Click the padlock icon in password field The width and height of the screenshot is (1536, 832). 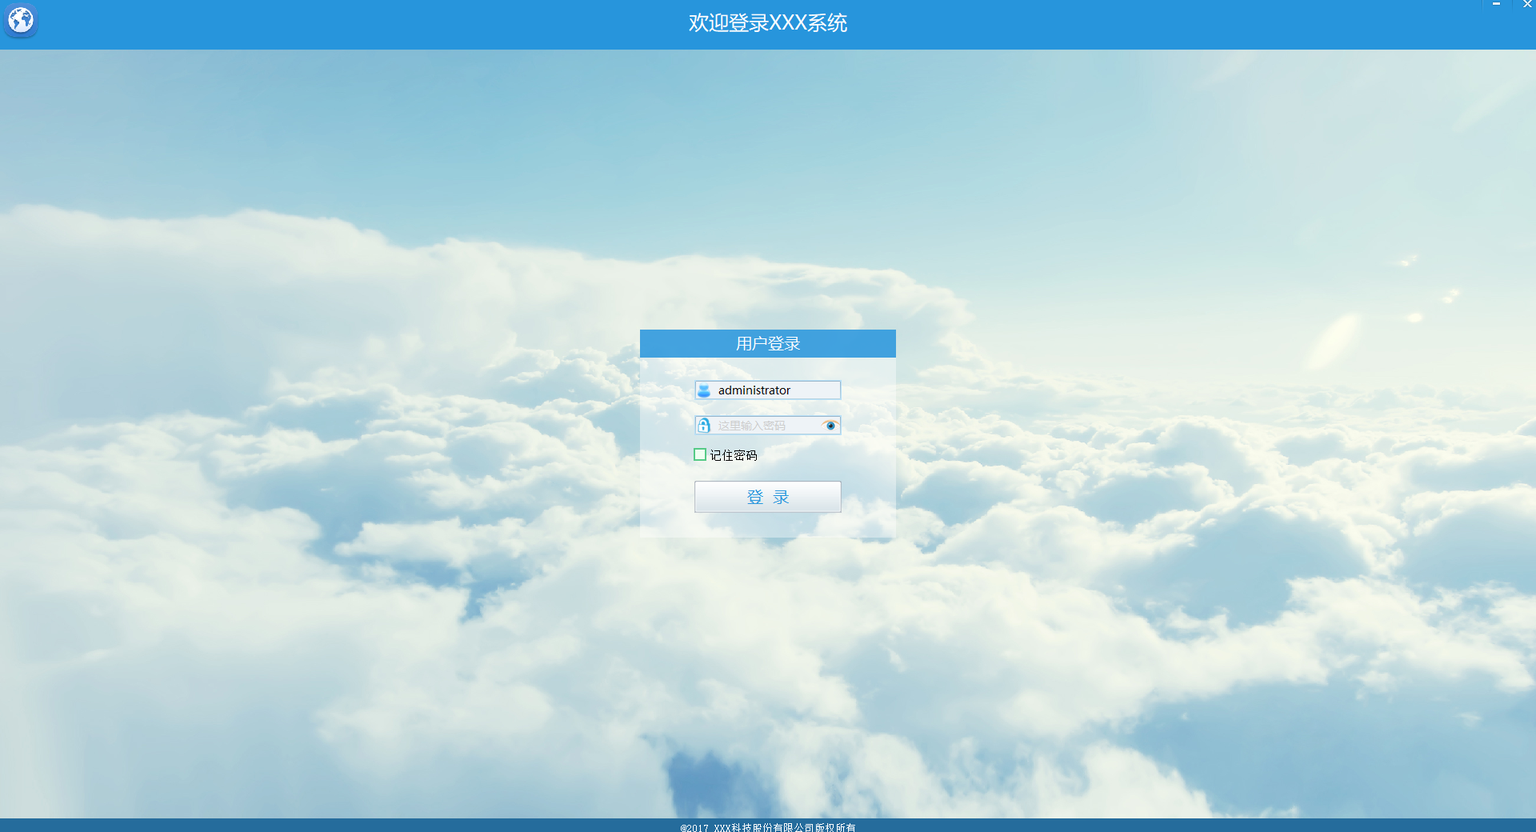704,425
